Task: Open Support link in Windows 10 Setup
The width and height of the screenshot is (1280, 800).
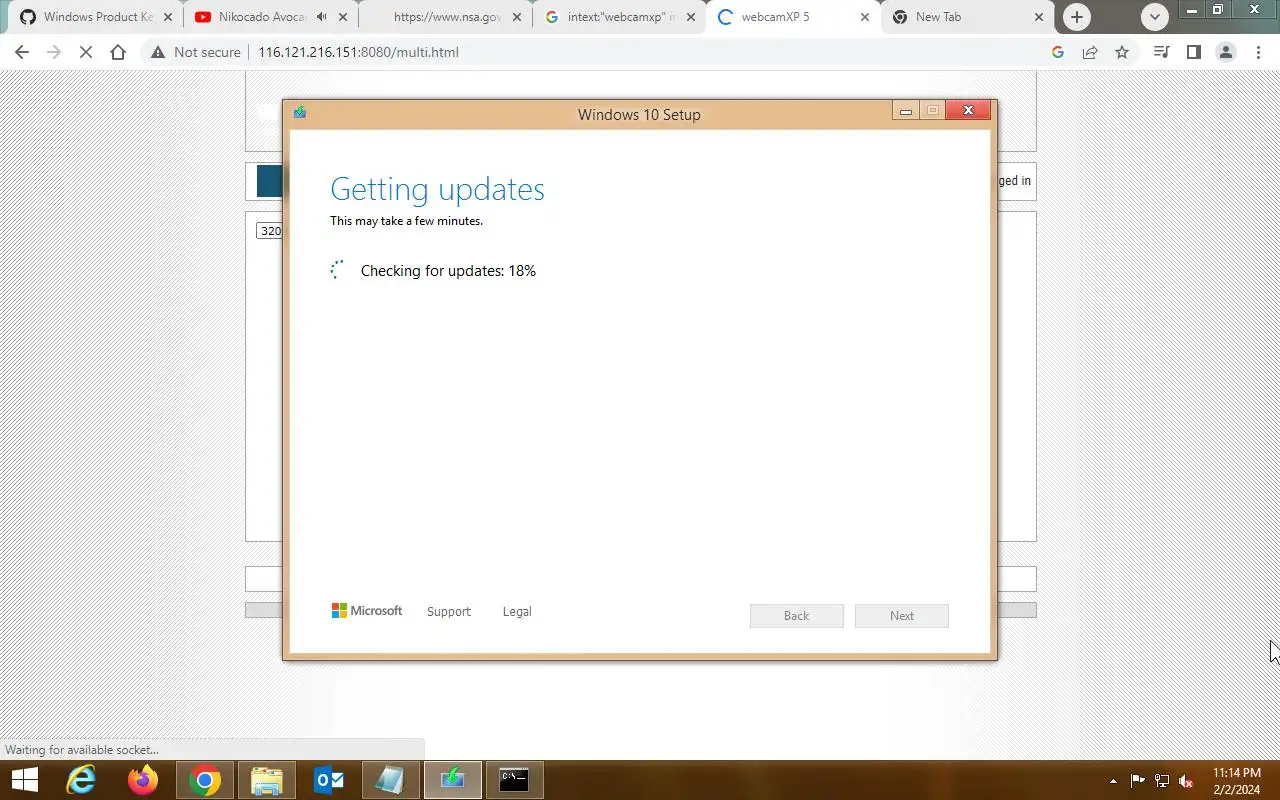Action: pos(448,611)
